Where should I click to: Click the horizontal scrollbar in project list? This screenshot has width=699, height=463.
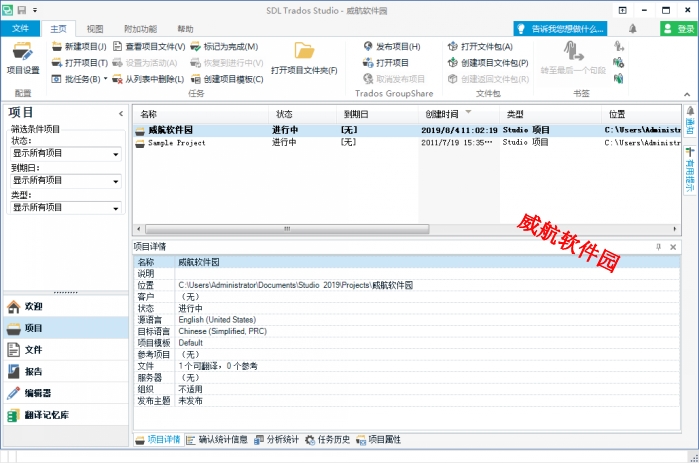point(287,229)
